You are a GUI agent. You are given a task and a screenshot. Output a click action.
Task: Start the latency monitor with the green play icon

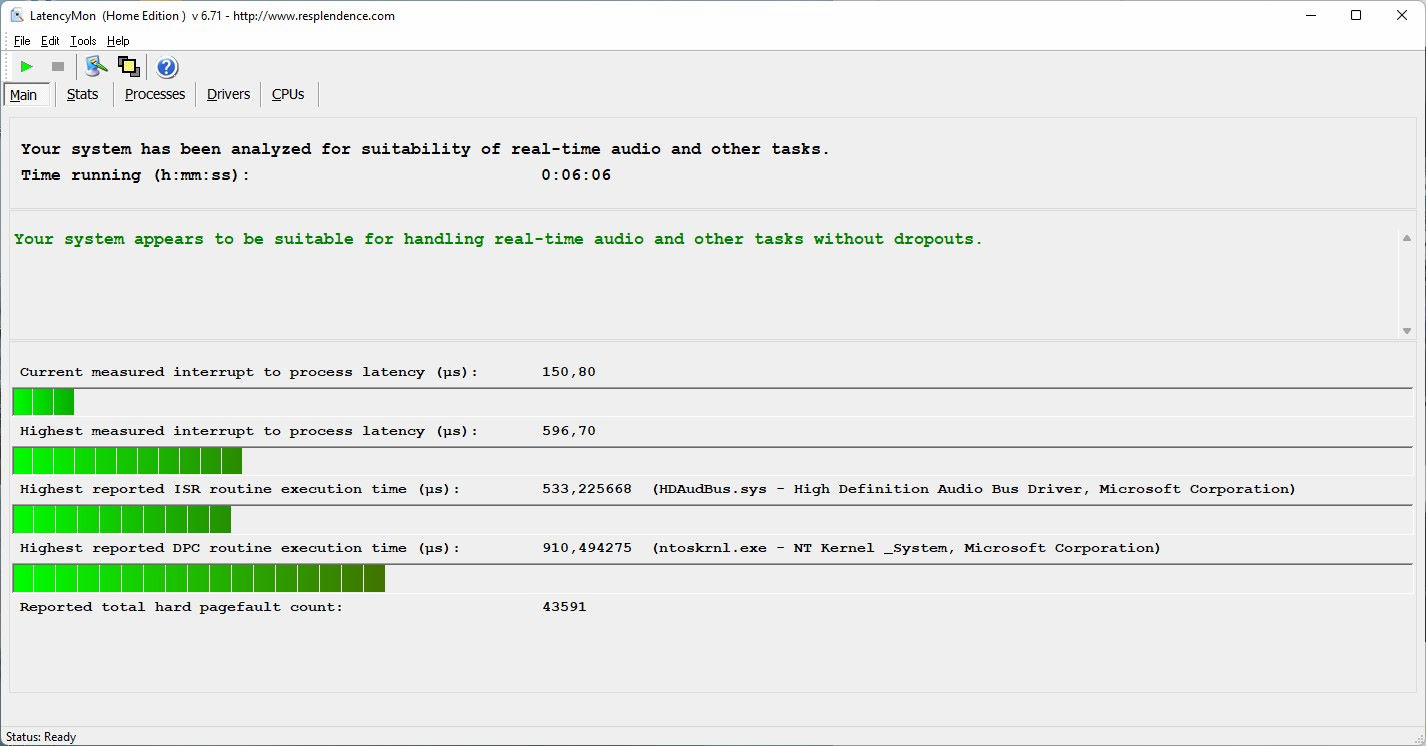tap(27, 67)
